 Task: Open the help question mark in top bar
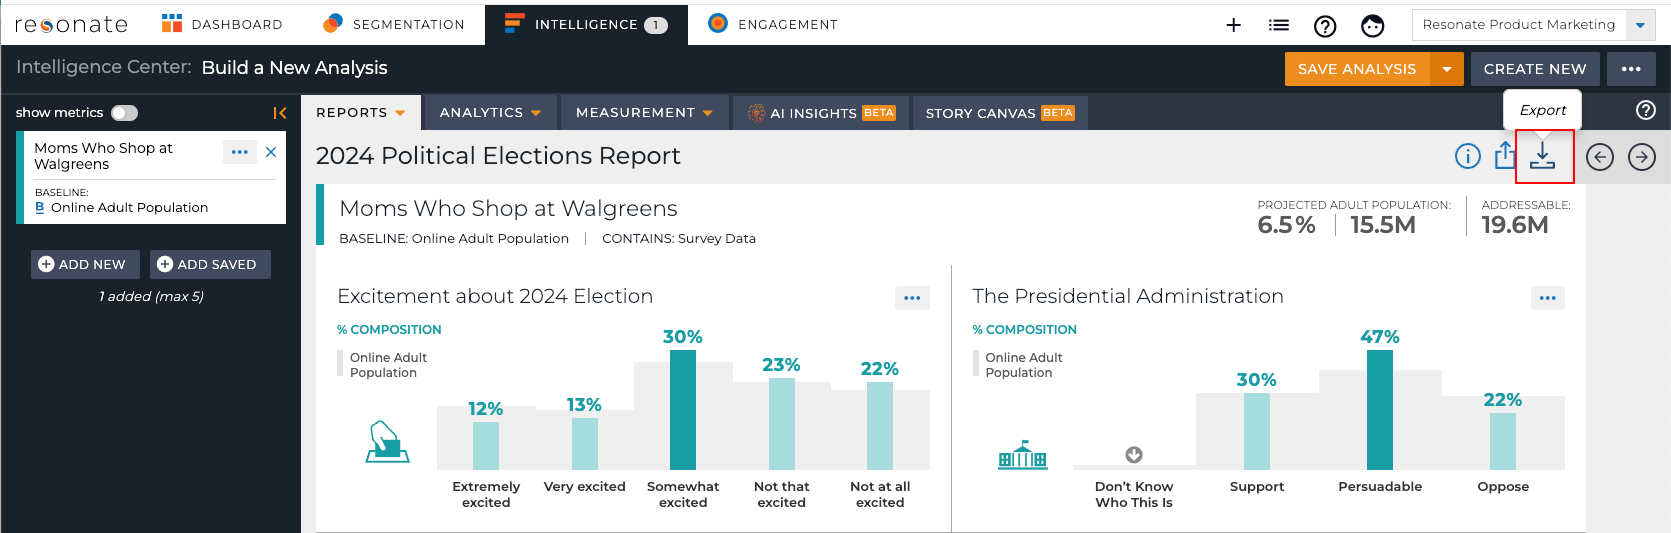(x=1325, y=26)
